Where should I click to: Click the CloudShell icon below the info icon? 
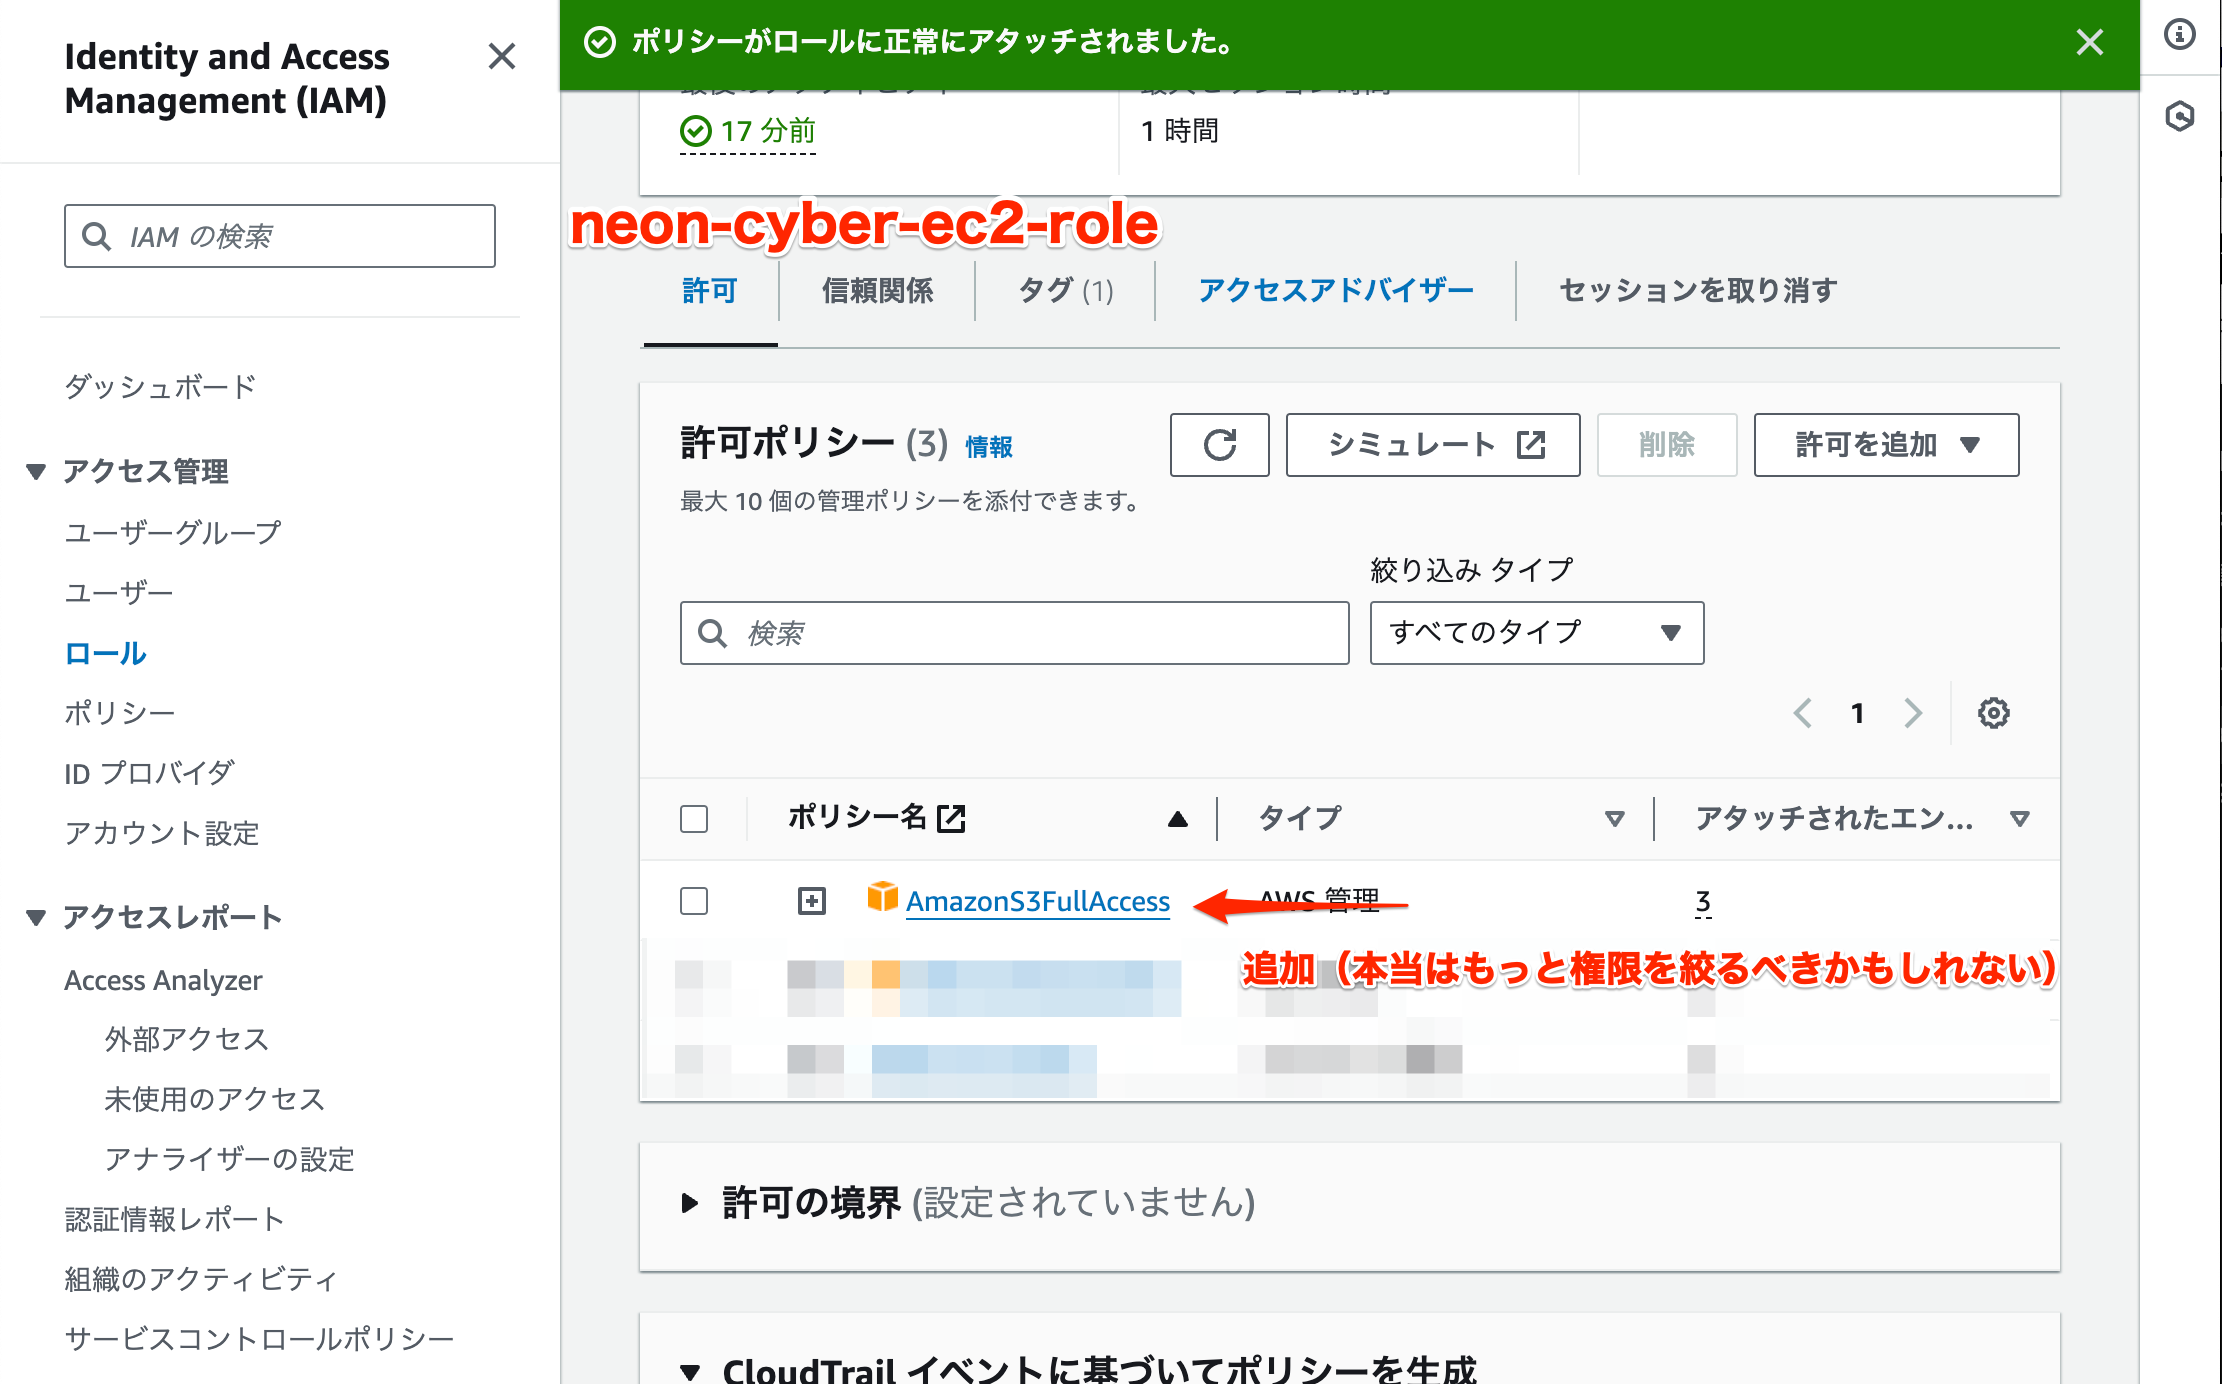click(x=2181, y=117)
